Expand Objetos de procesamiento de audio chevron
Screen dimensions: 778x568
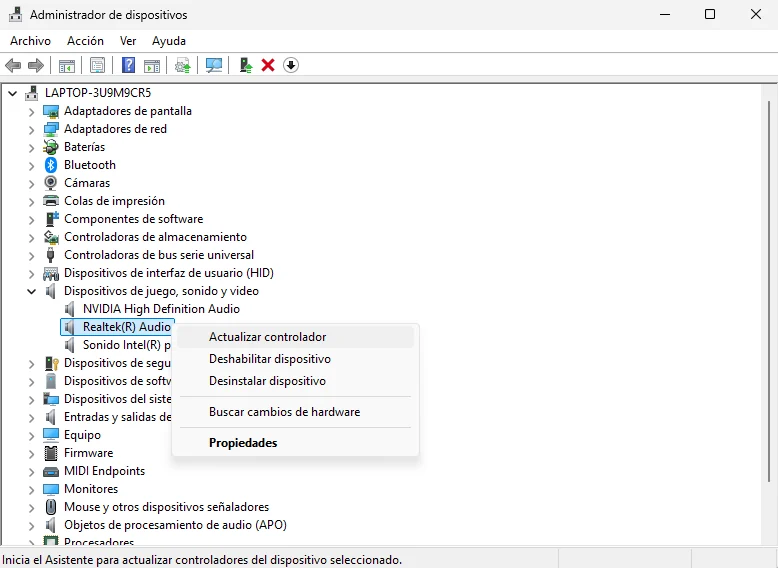click(x=31, y=525)
